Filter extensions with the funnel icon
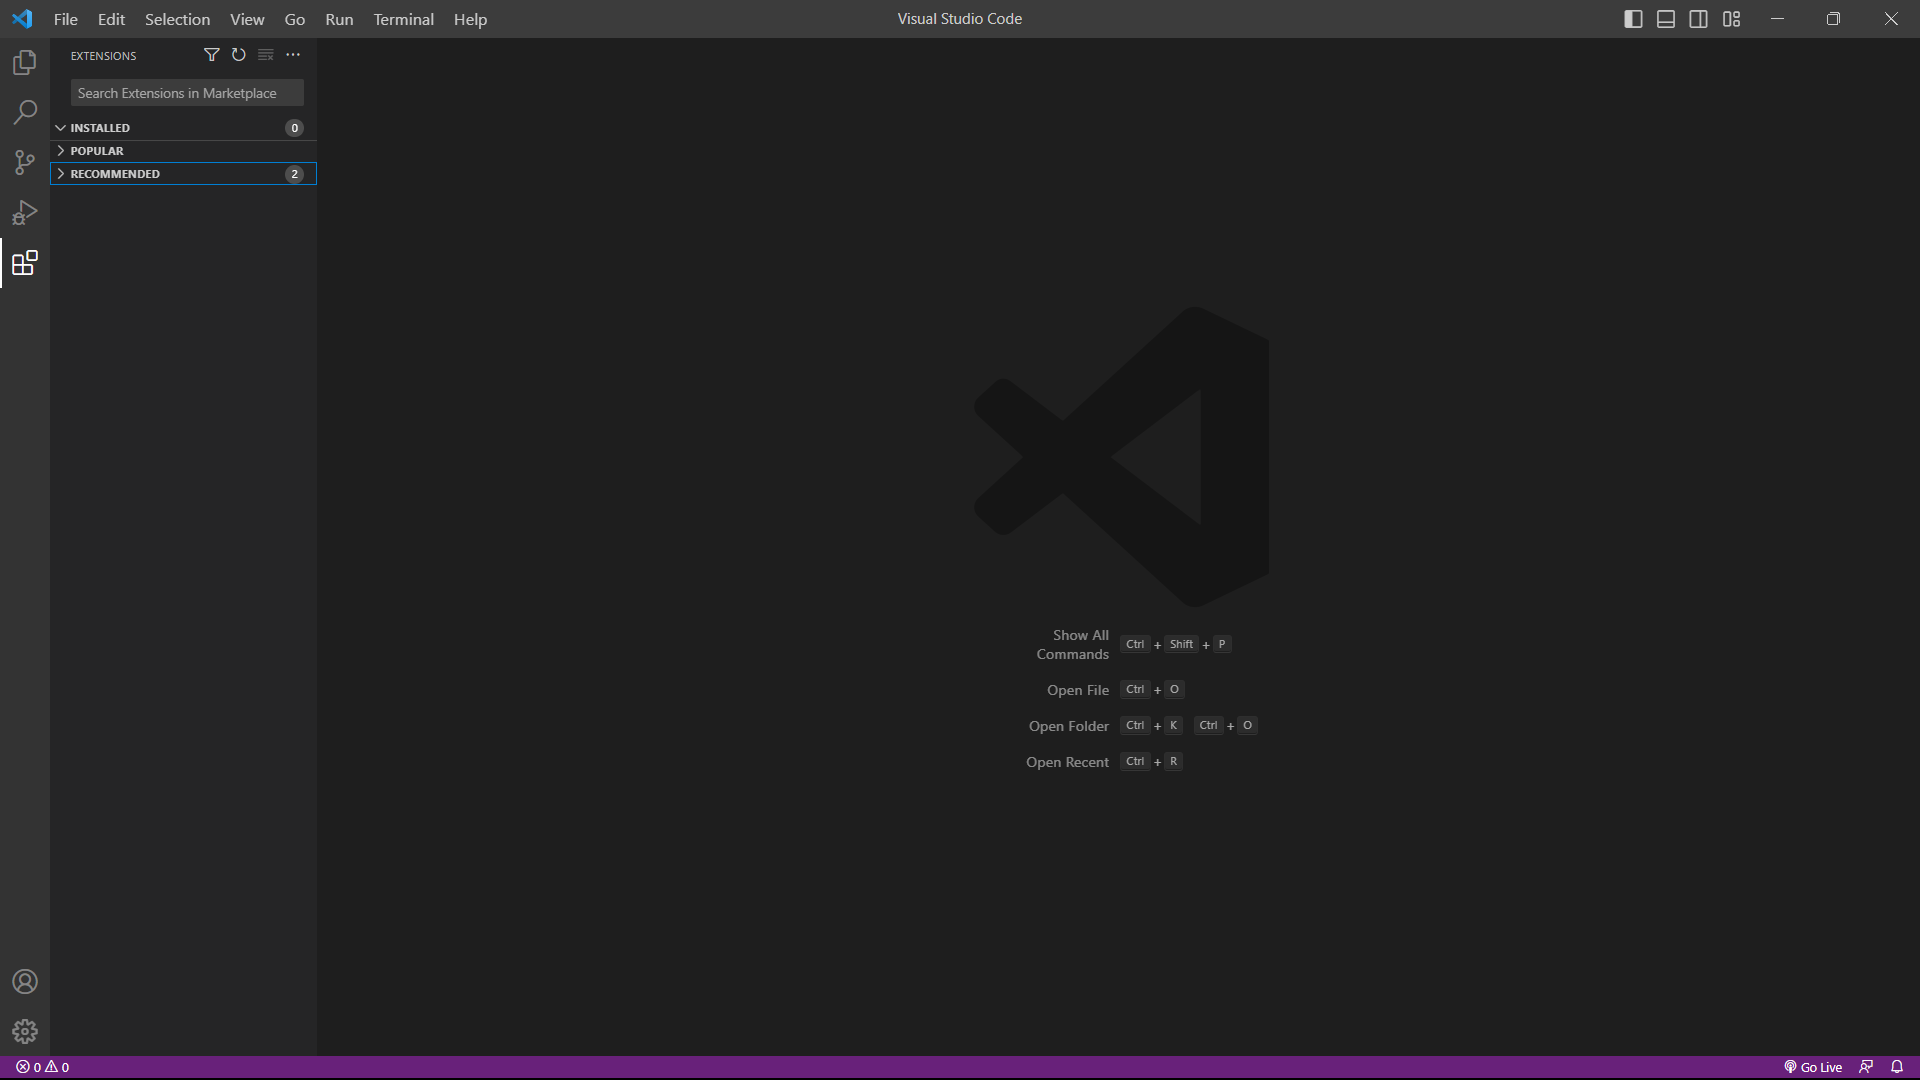 (211, 55)
